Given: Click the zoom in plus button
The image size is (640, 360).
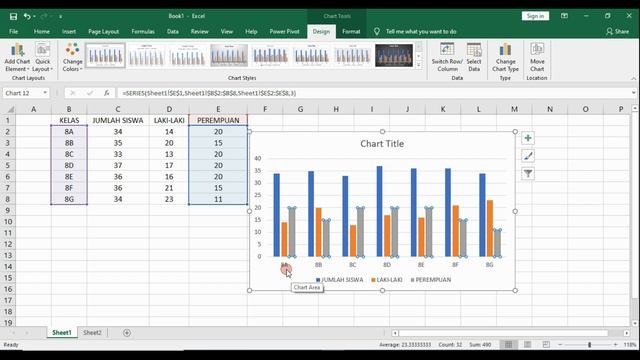Looking at the screenshot, I should point(616,345).
